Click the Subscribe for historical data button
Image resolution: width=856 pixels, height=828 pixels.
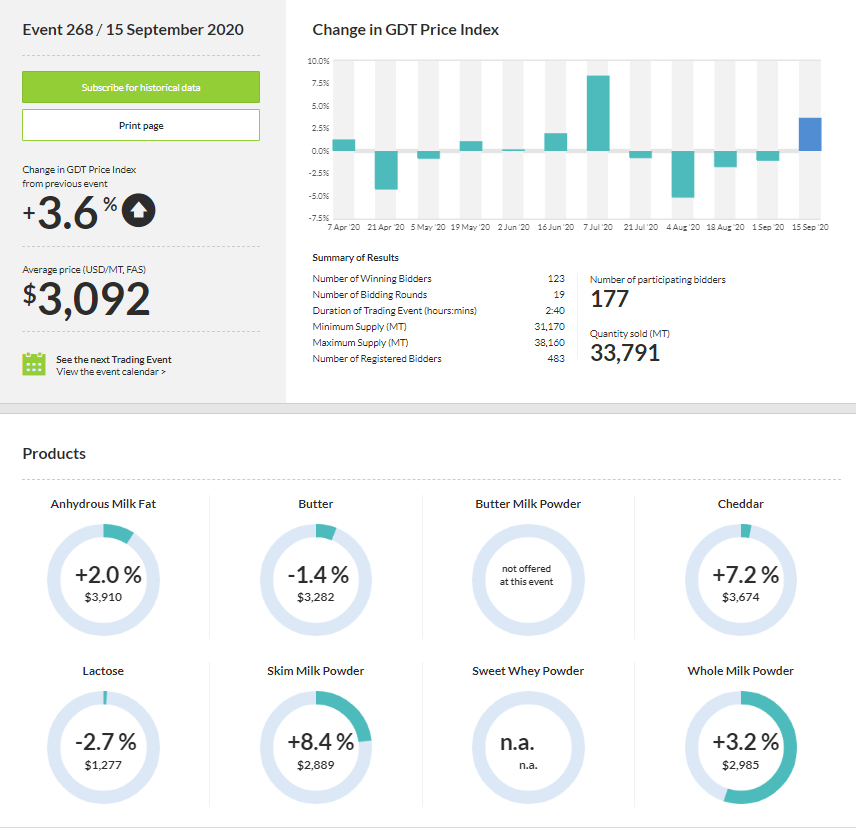point(141,87)
